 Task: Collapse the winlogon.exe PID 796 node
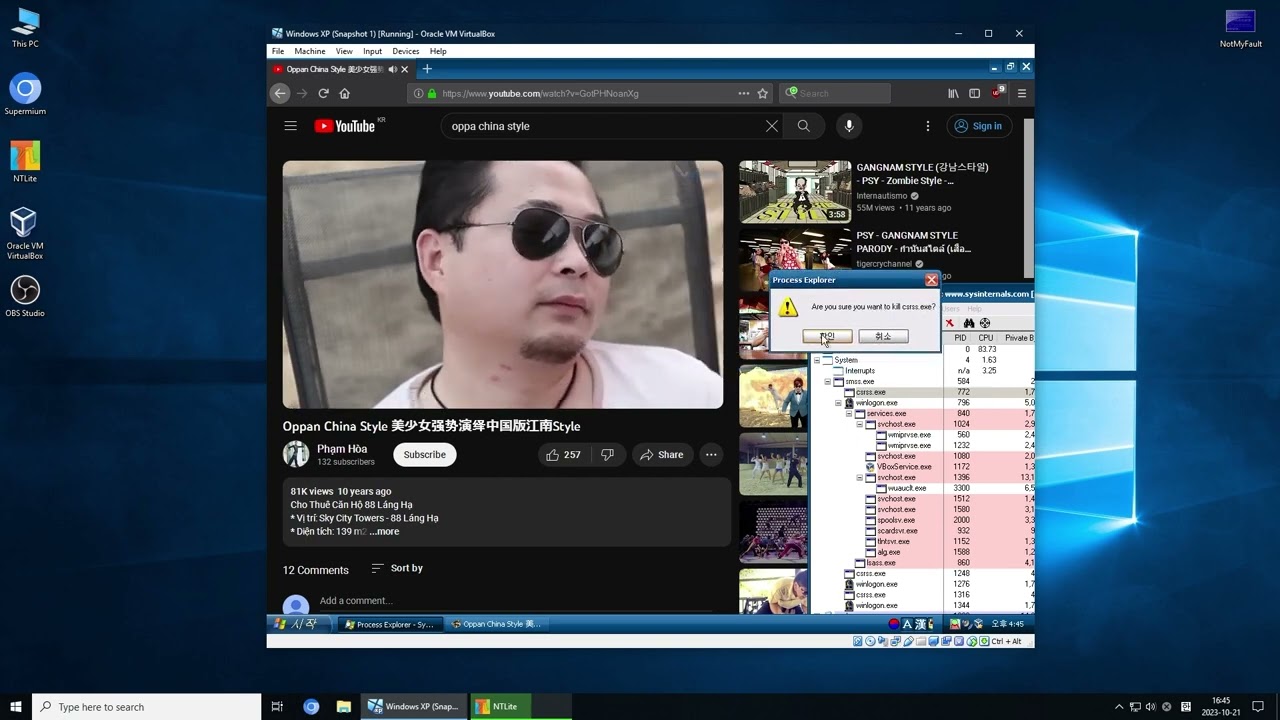(838, 403)
